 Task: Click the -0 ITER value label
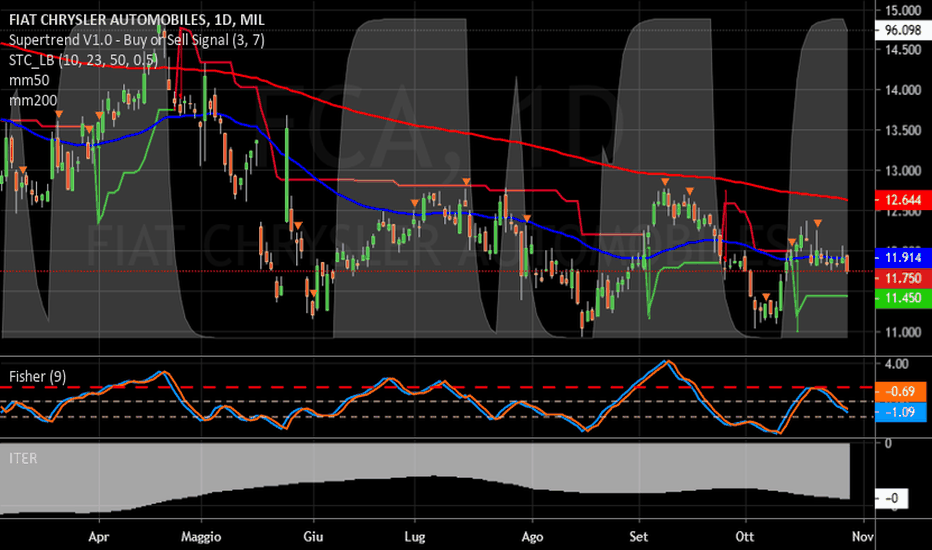coord(892,498)
